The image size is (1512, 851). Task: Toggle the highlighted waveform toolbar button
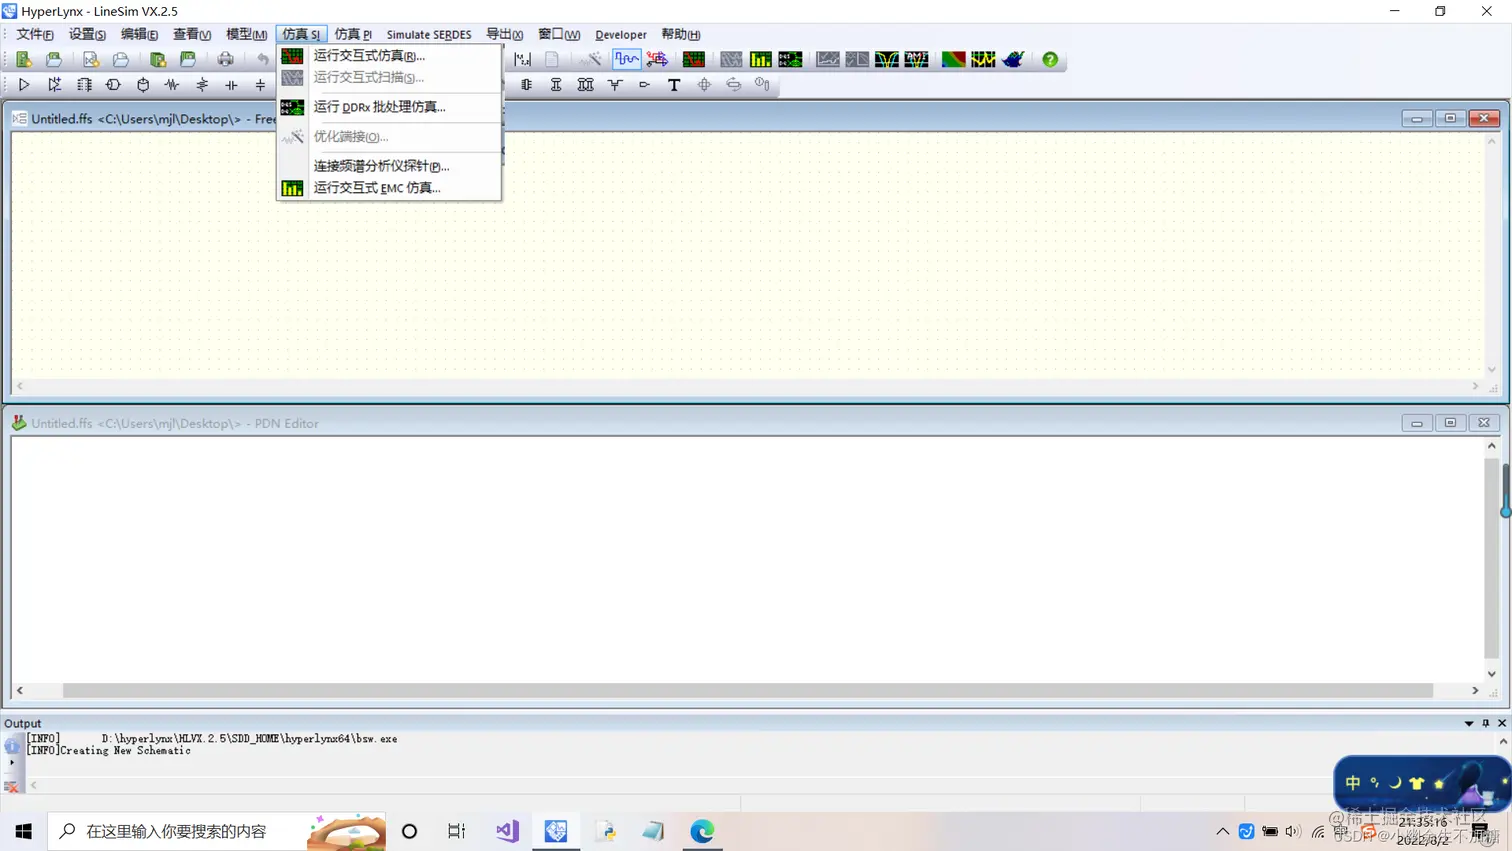[x=627, y=60]
